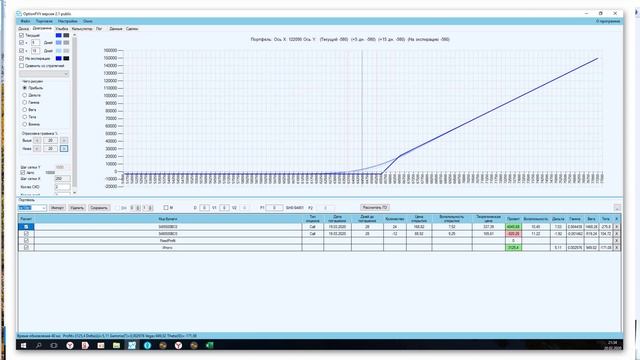Toggle the Авто grid step checkbox

23,172
